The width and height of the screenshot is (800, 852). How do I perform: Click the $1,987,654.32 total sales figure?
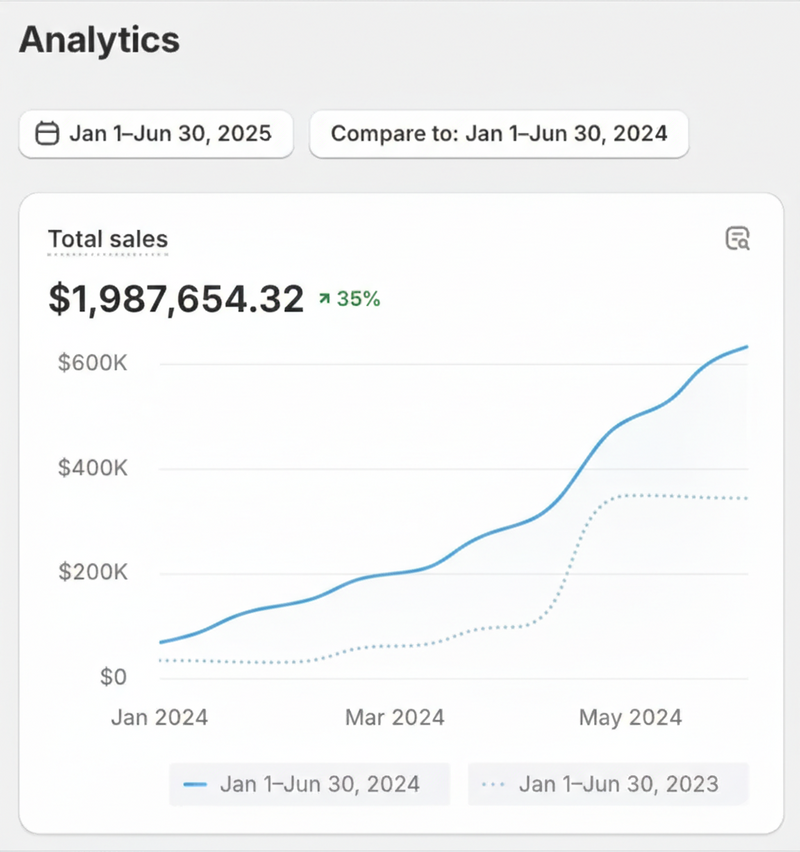click(x=176, y=299)
